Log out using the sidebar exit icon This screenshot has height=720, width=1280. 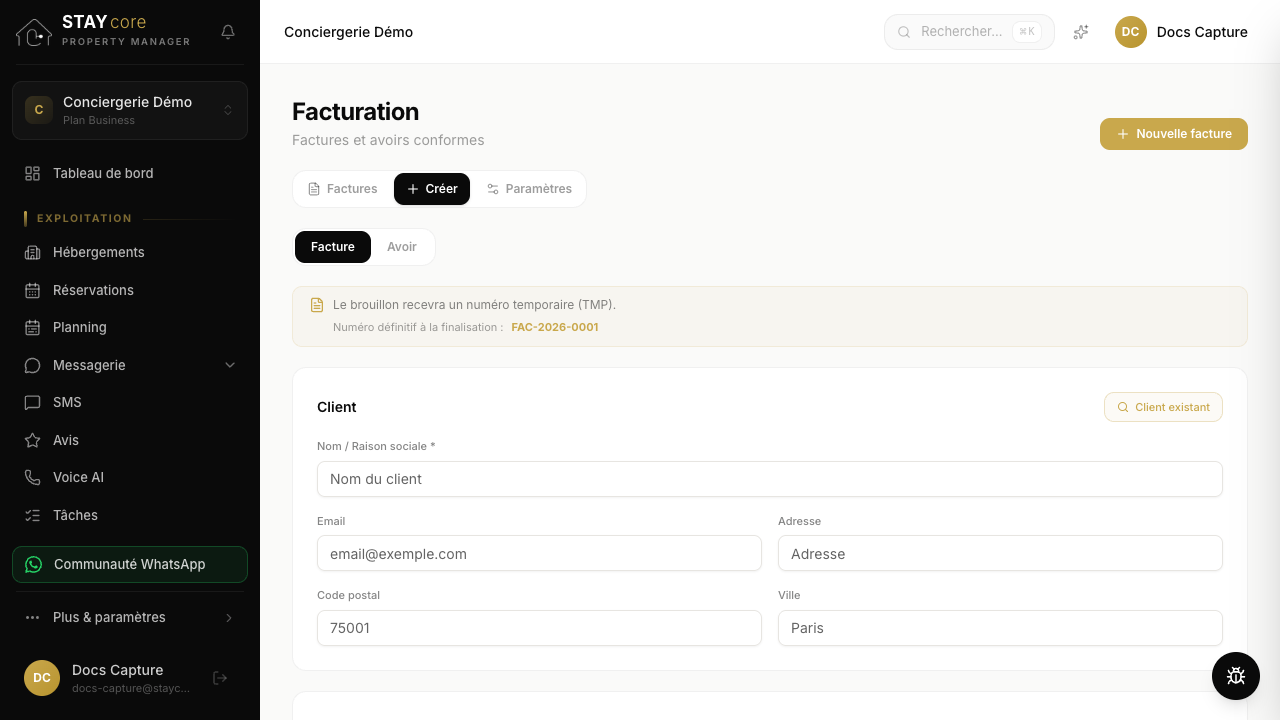[221, 678]
